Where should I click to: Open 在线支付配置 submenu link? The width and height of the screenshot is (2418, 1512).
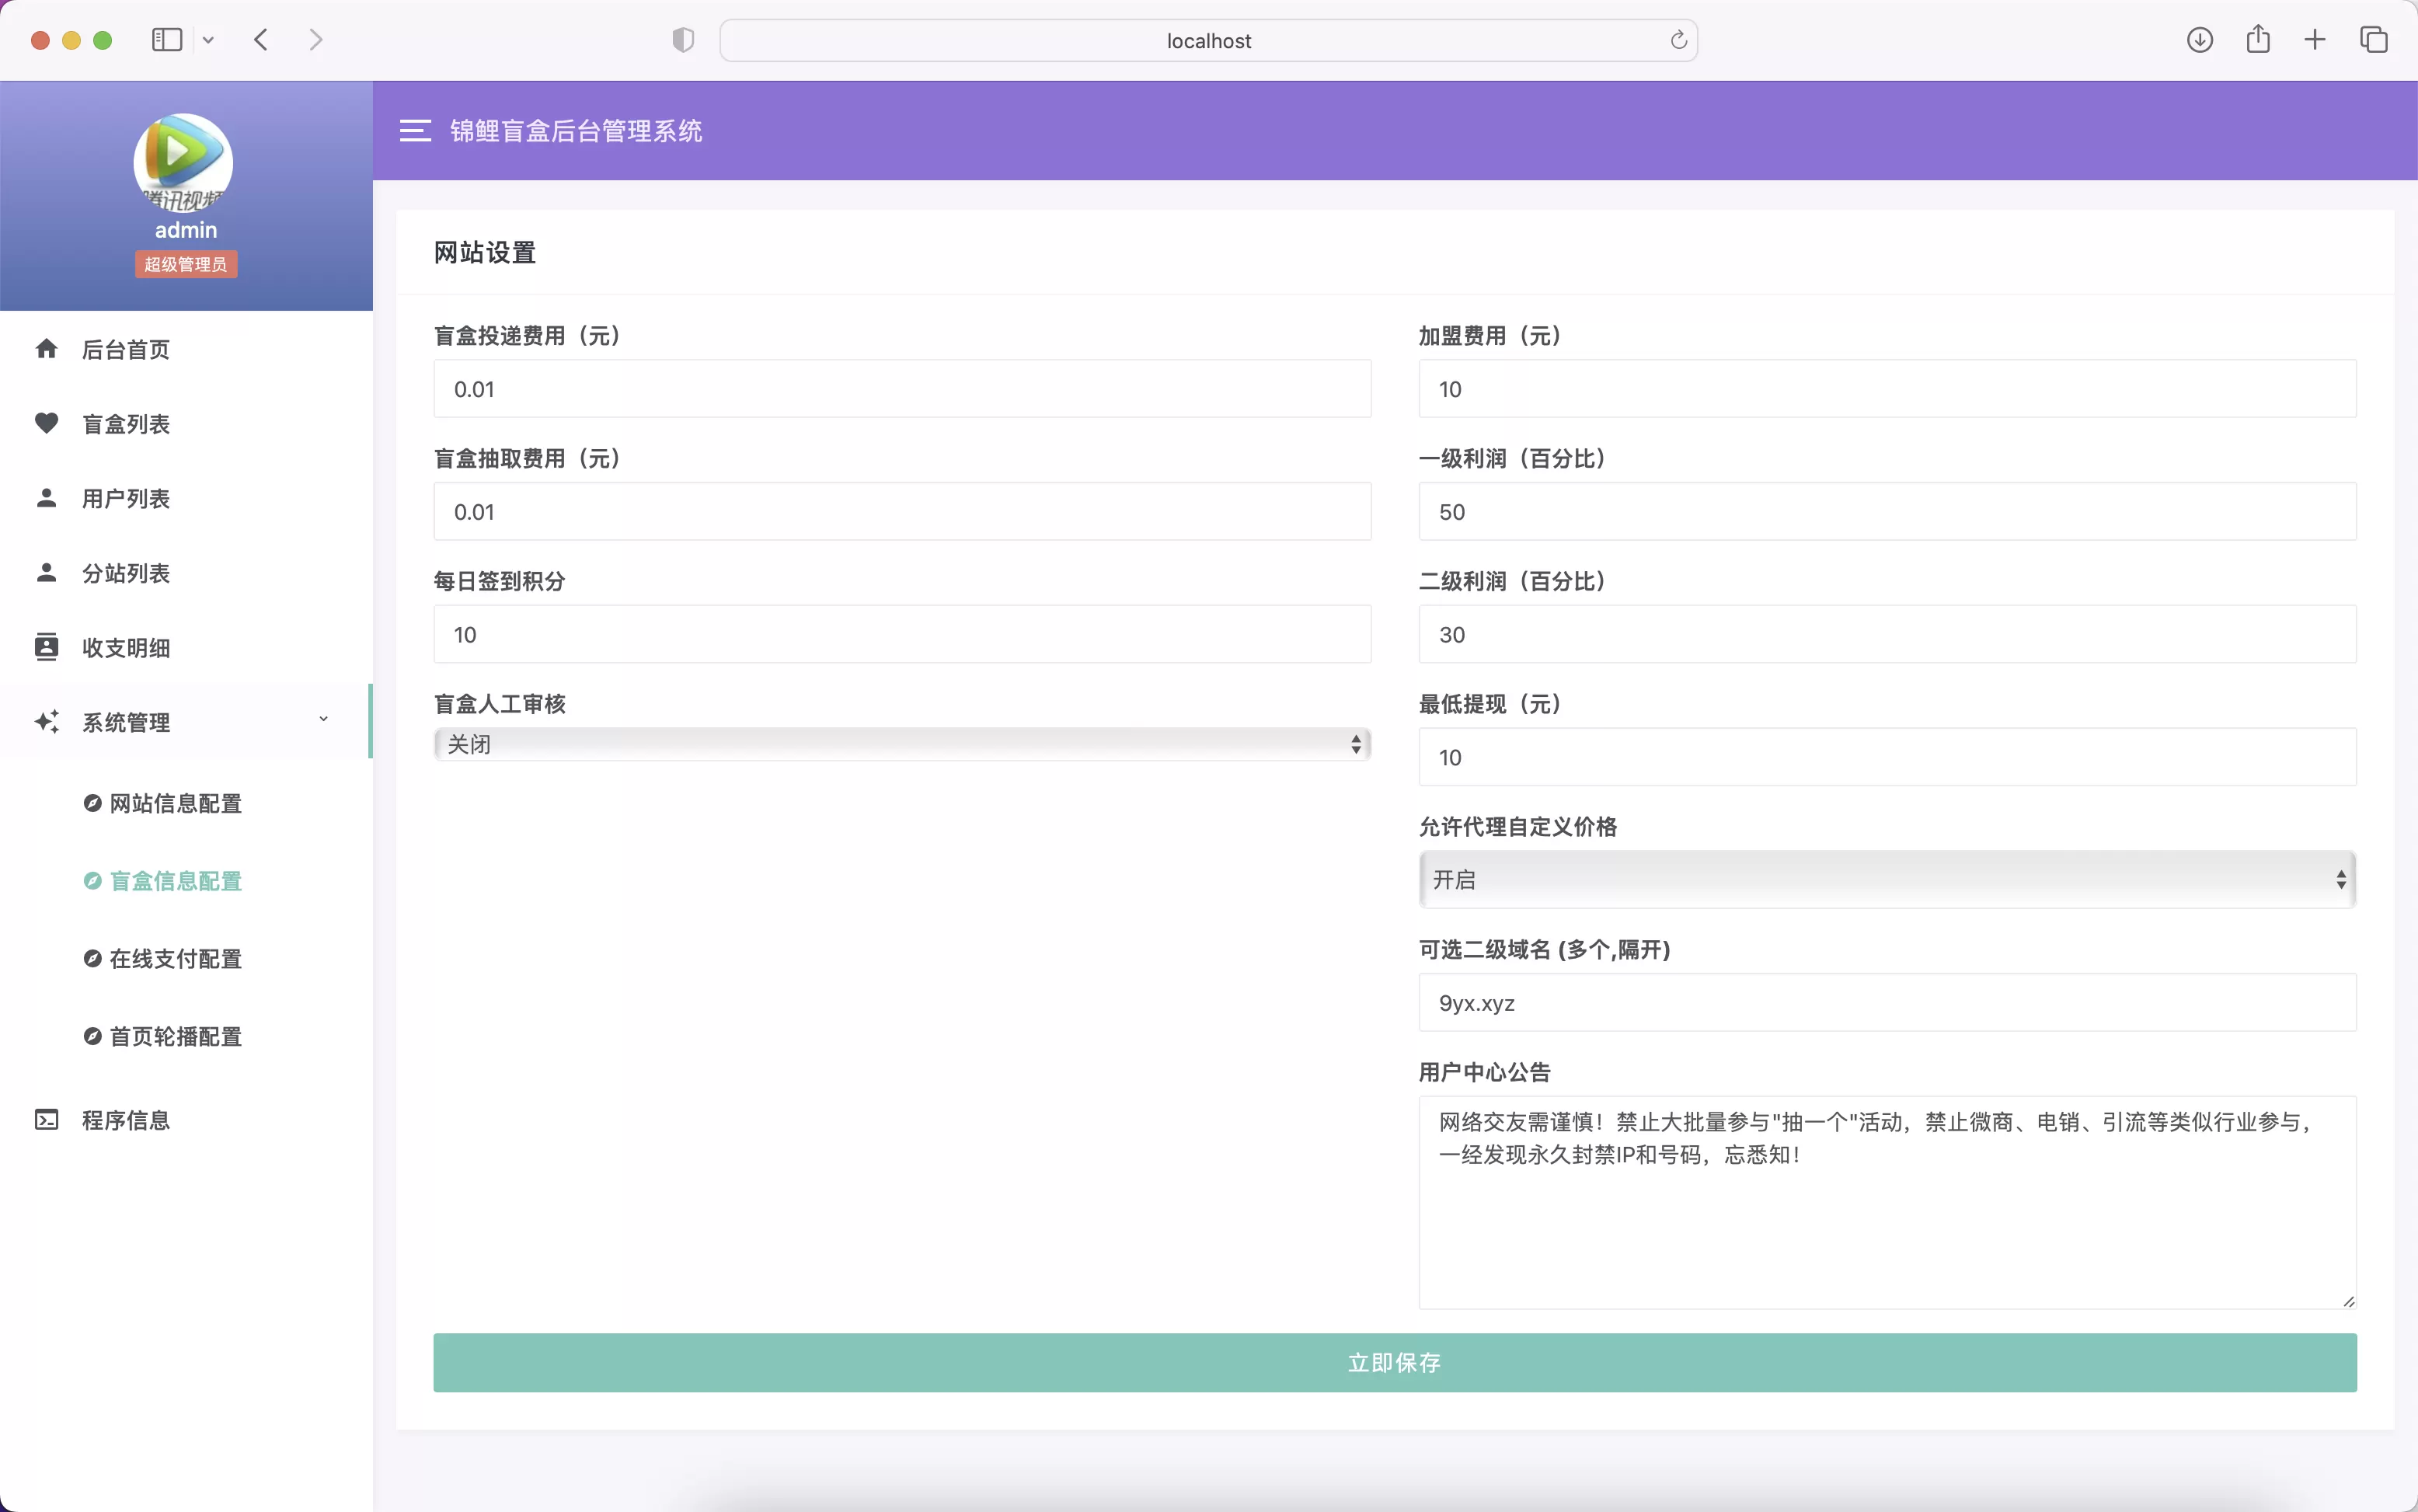(x=175, y=959)
